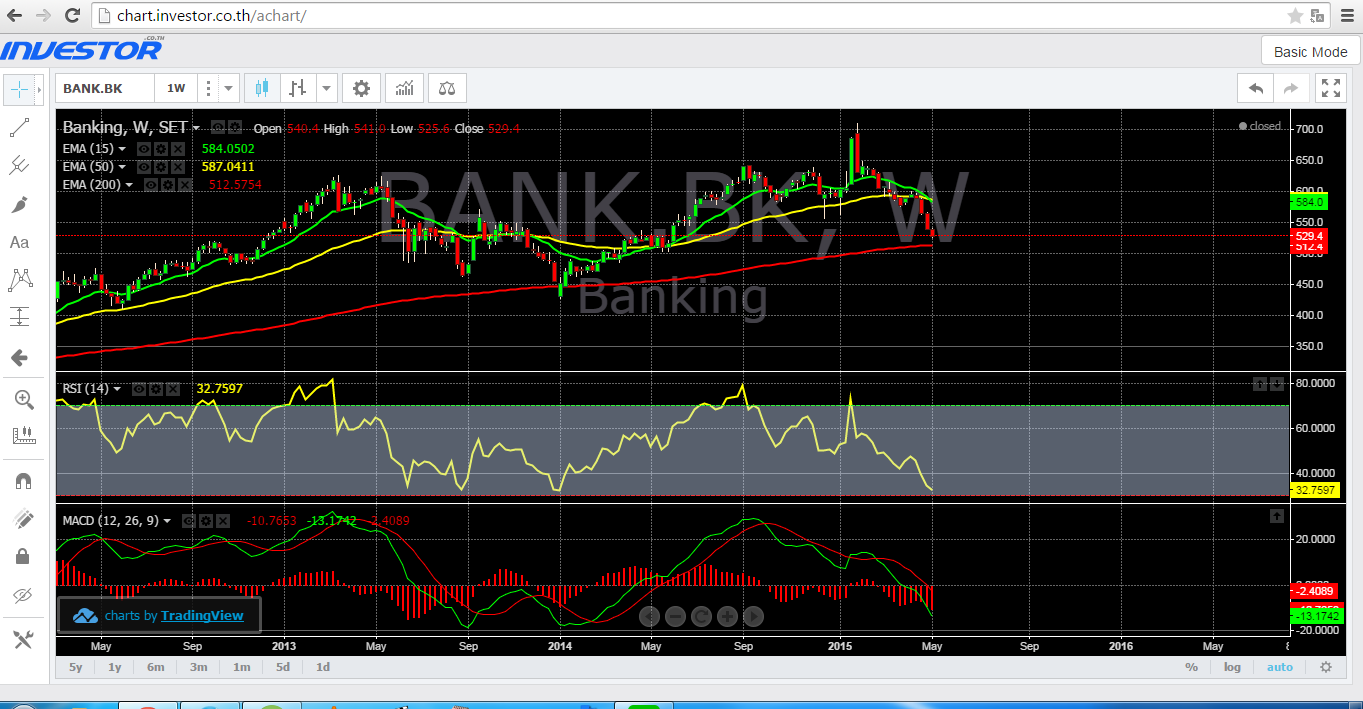Switch to Basic Mode
Image resolution: width=1363 pixels, height=709 pixels.
[1310, 52]
